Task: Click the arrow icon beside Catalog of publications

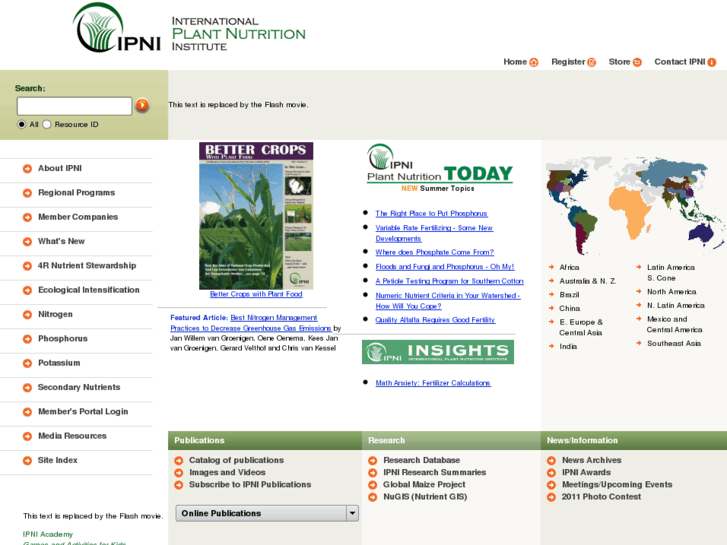Action: pos(179,461)
